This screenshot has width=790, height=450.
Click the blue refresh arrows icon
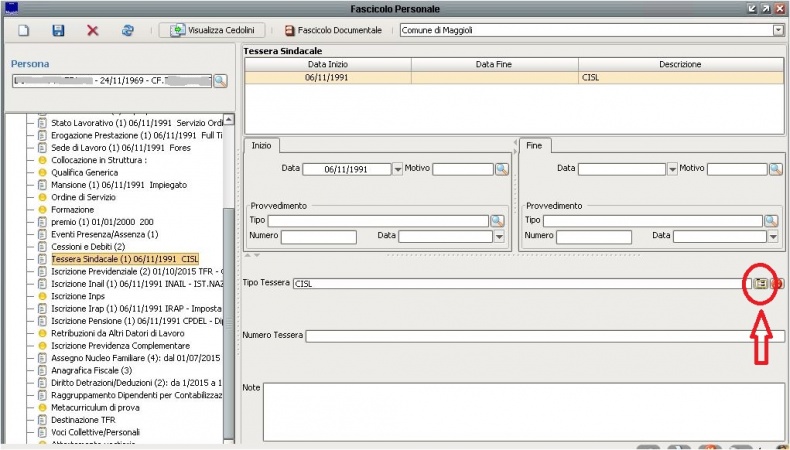click(127, 31)
